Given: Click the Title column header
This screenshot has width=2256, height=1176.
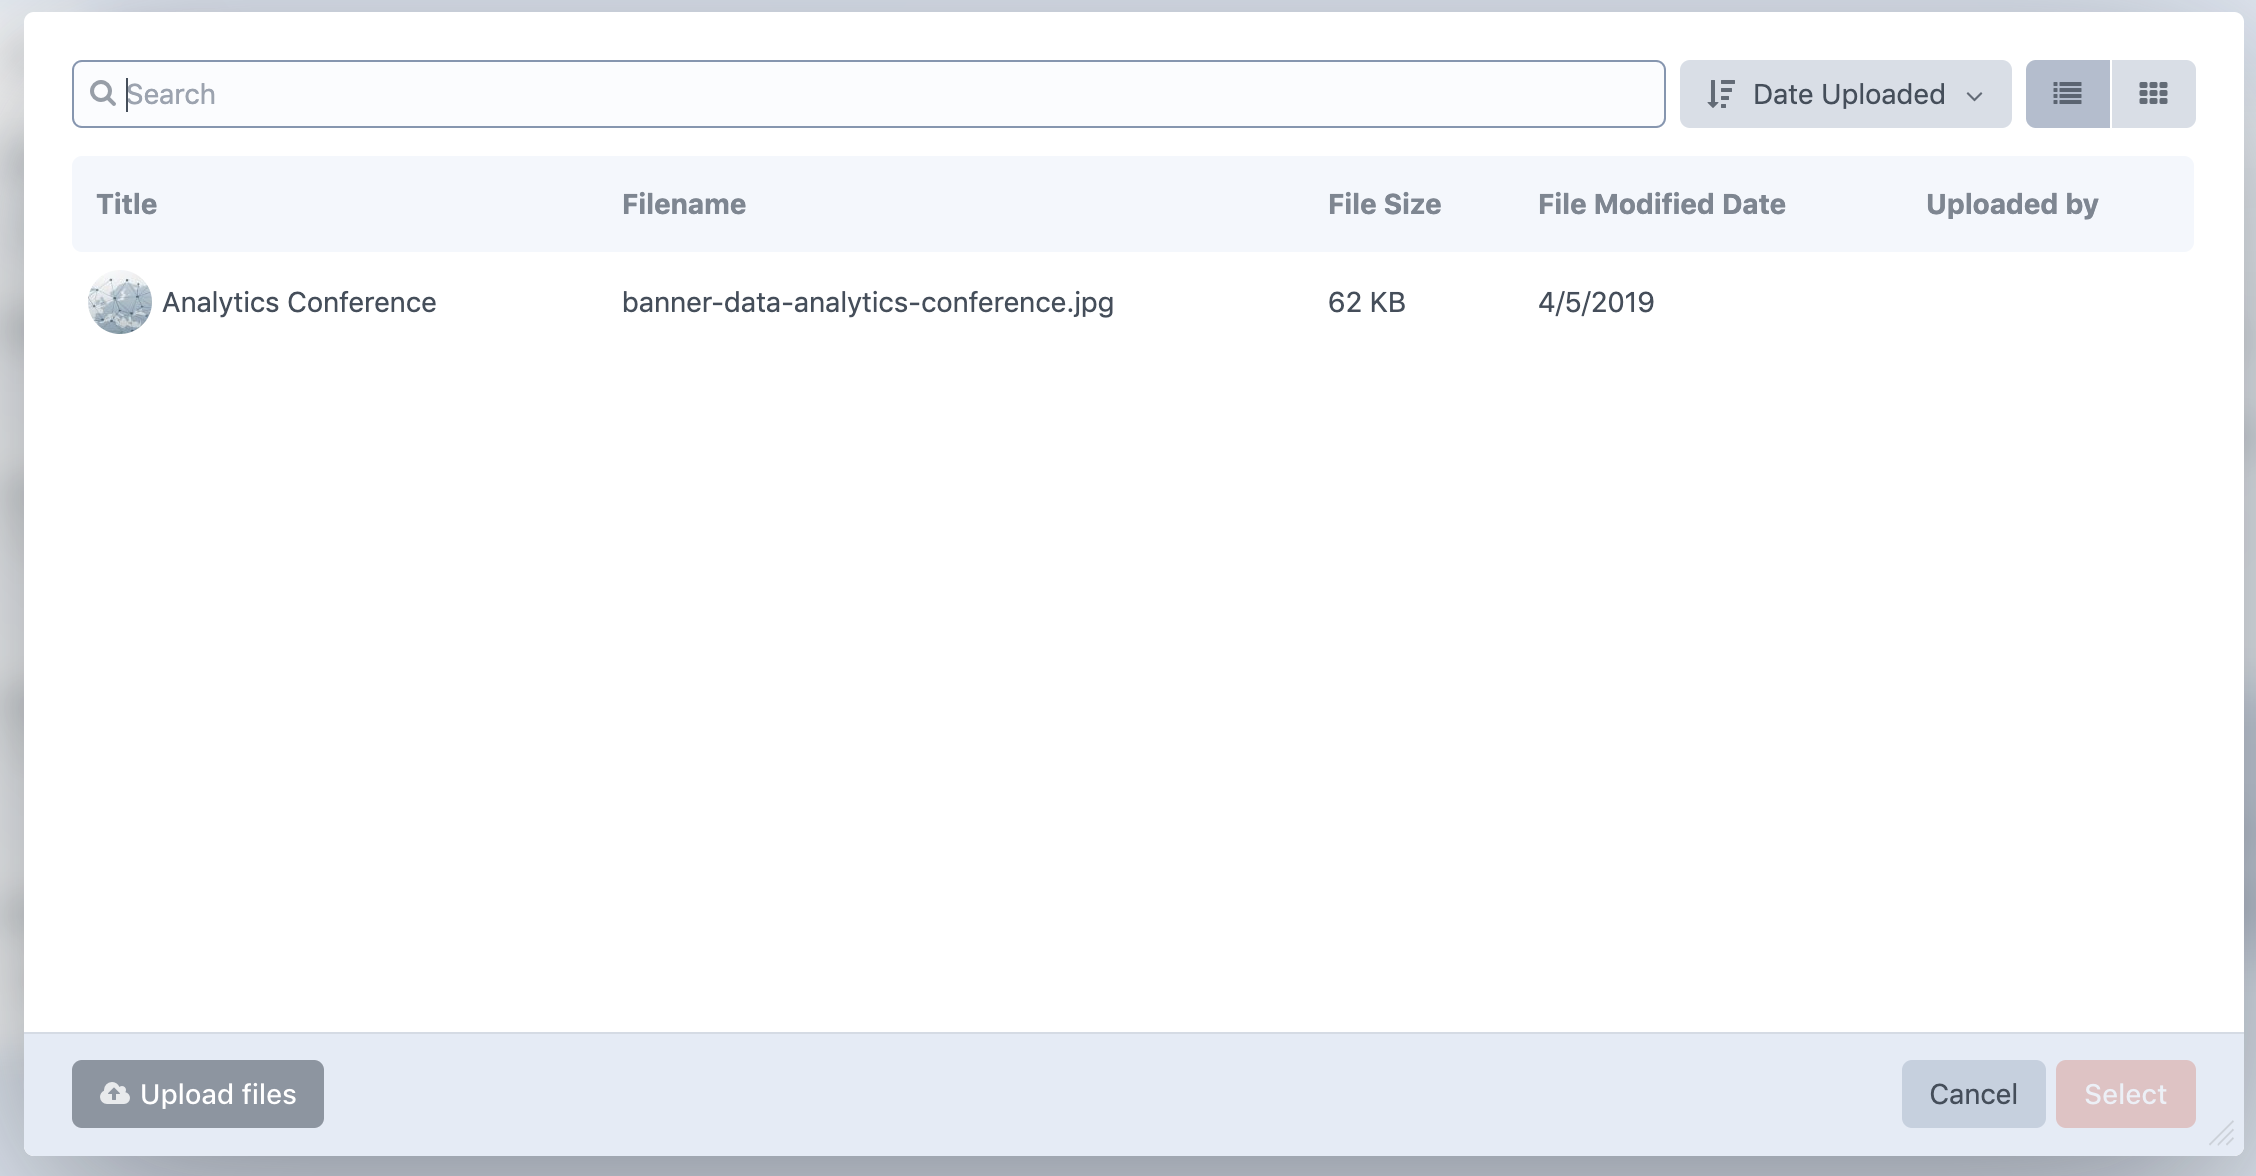Looking at the screenshot, I should point(127,204).
